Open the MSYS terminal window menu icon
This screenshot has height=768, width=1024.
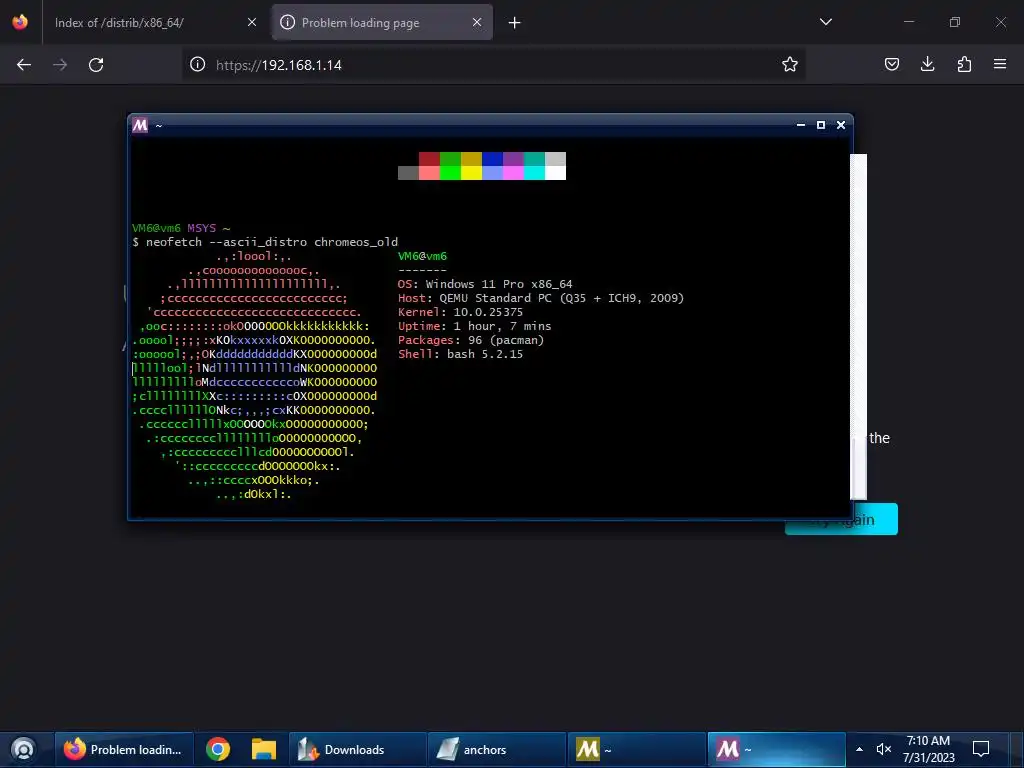(x=140, y=125)
